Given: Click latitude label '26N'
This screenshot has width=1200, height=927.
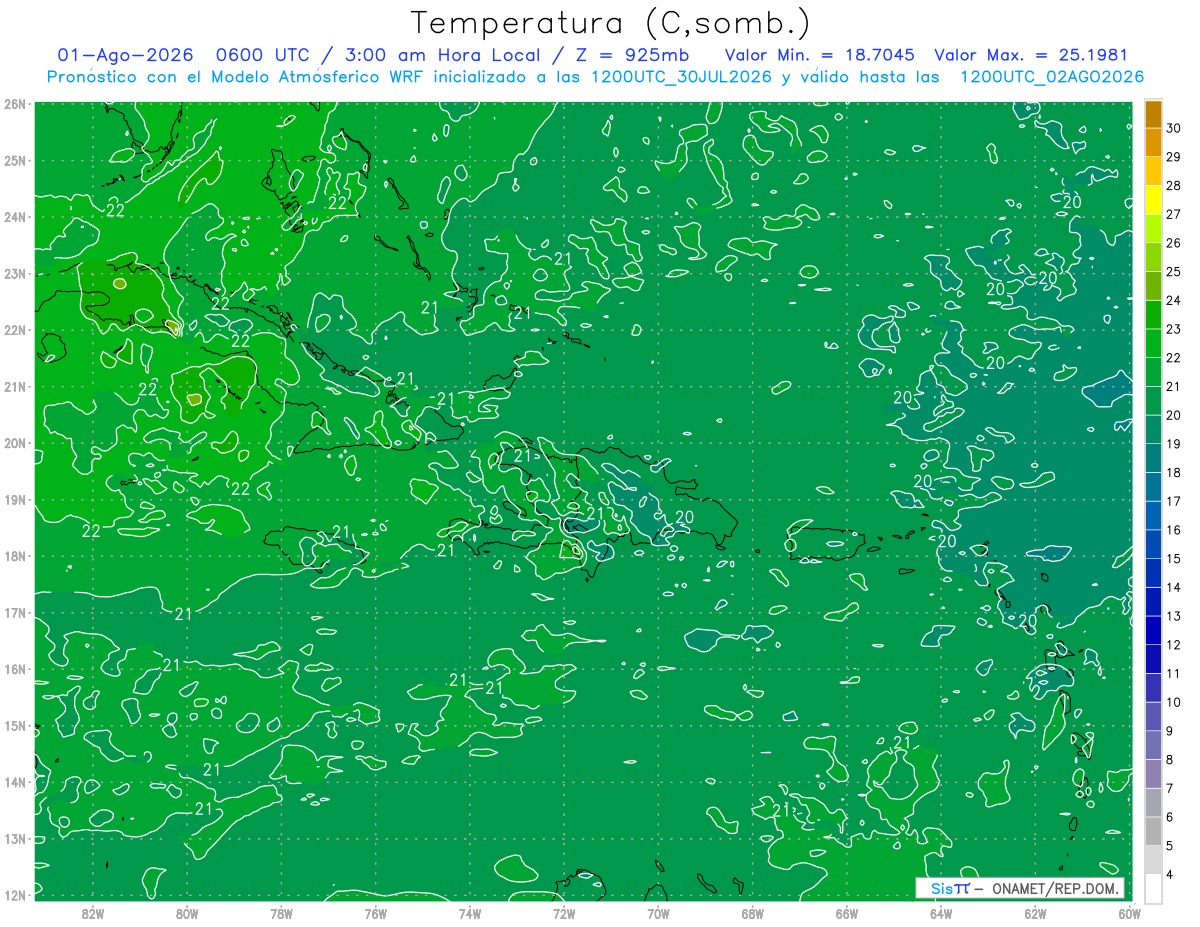Looking at the screenshot, I should point(15,104).
